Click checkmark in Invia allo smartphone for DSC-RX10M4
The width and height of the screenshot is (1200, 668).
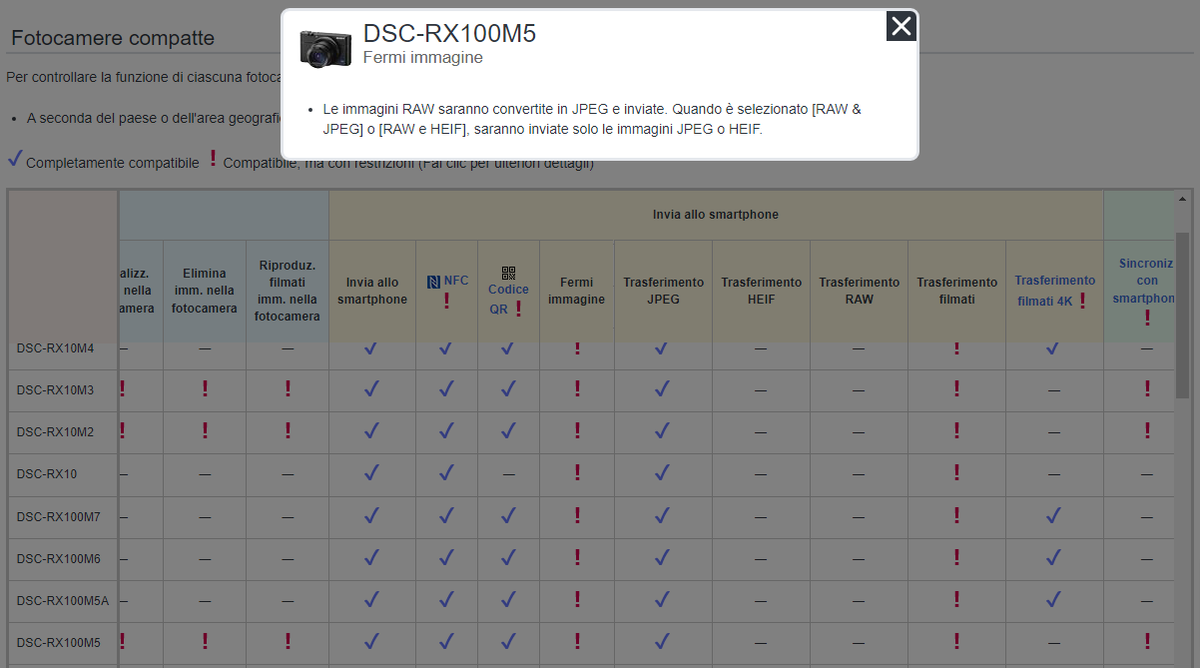[x=371, y=348]
